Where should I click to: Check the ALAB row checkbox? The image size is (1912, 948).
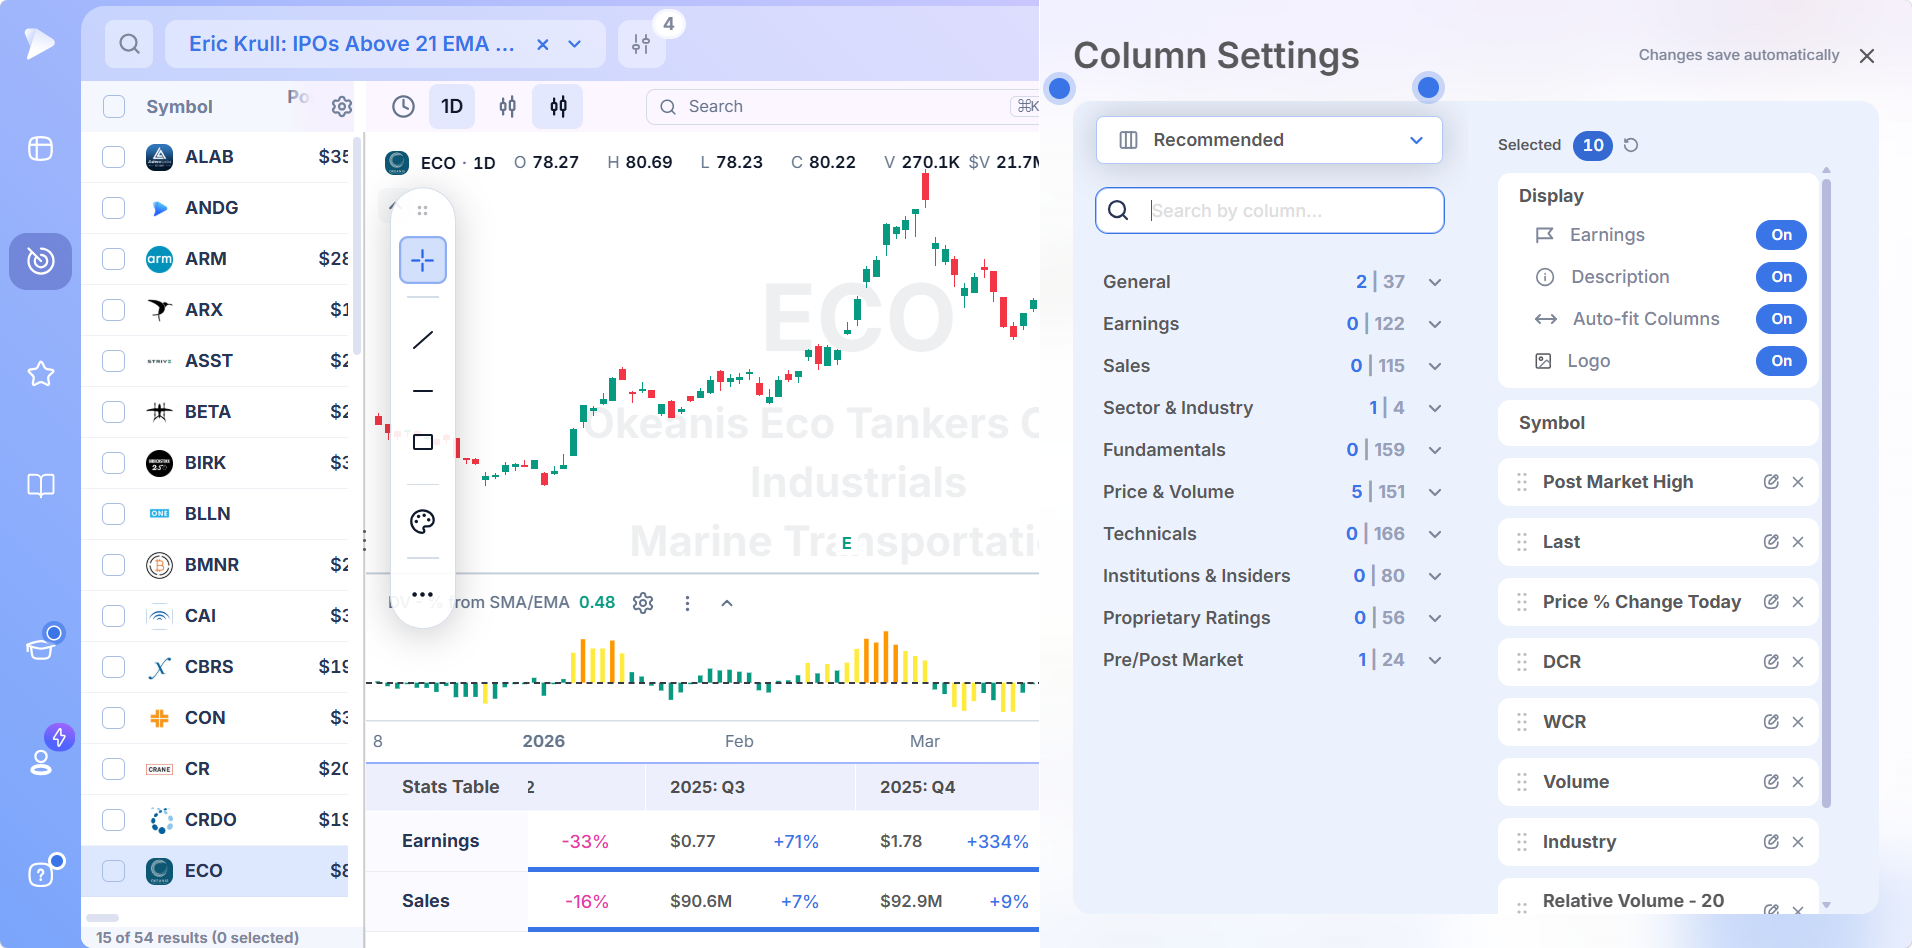(x=114, y=157)
